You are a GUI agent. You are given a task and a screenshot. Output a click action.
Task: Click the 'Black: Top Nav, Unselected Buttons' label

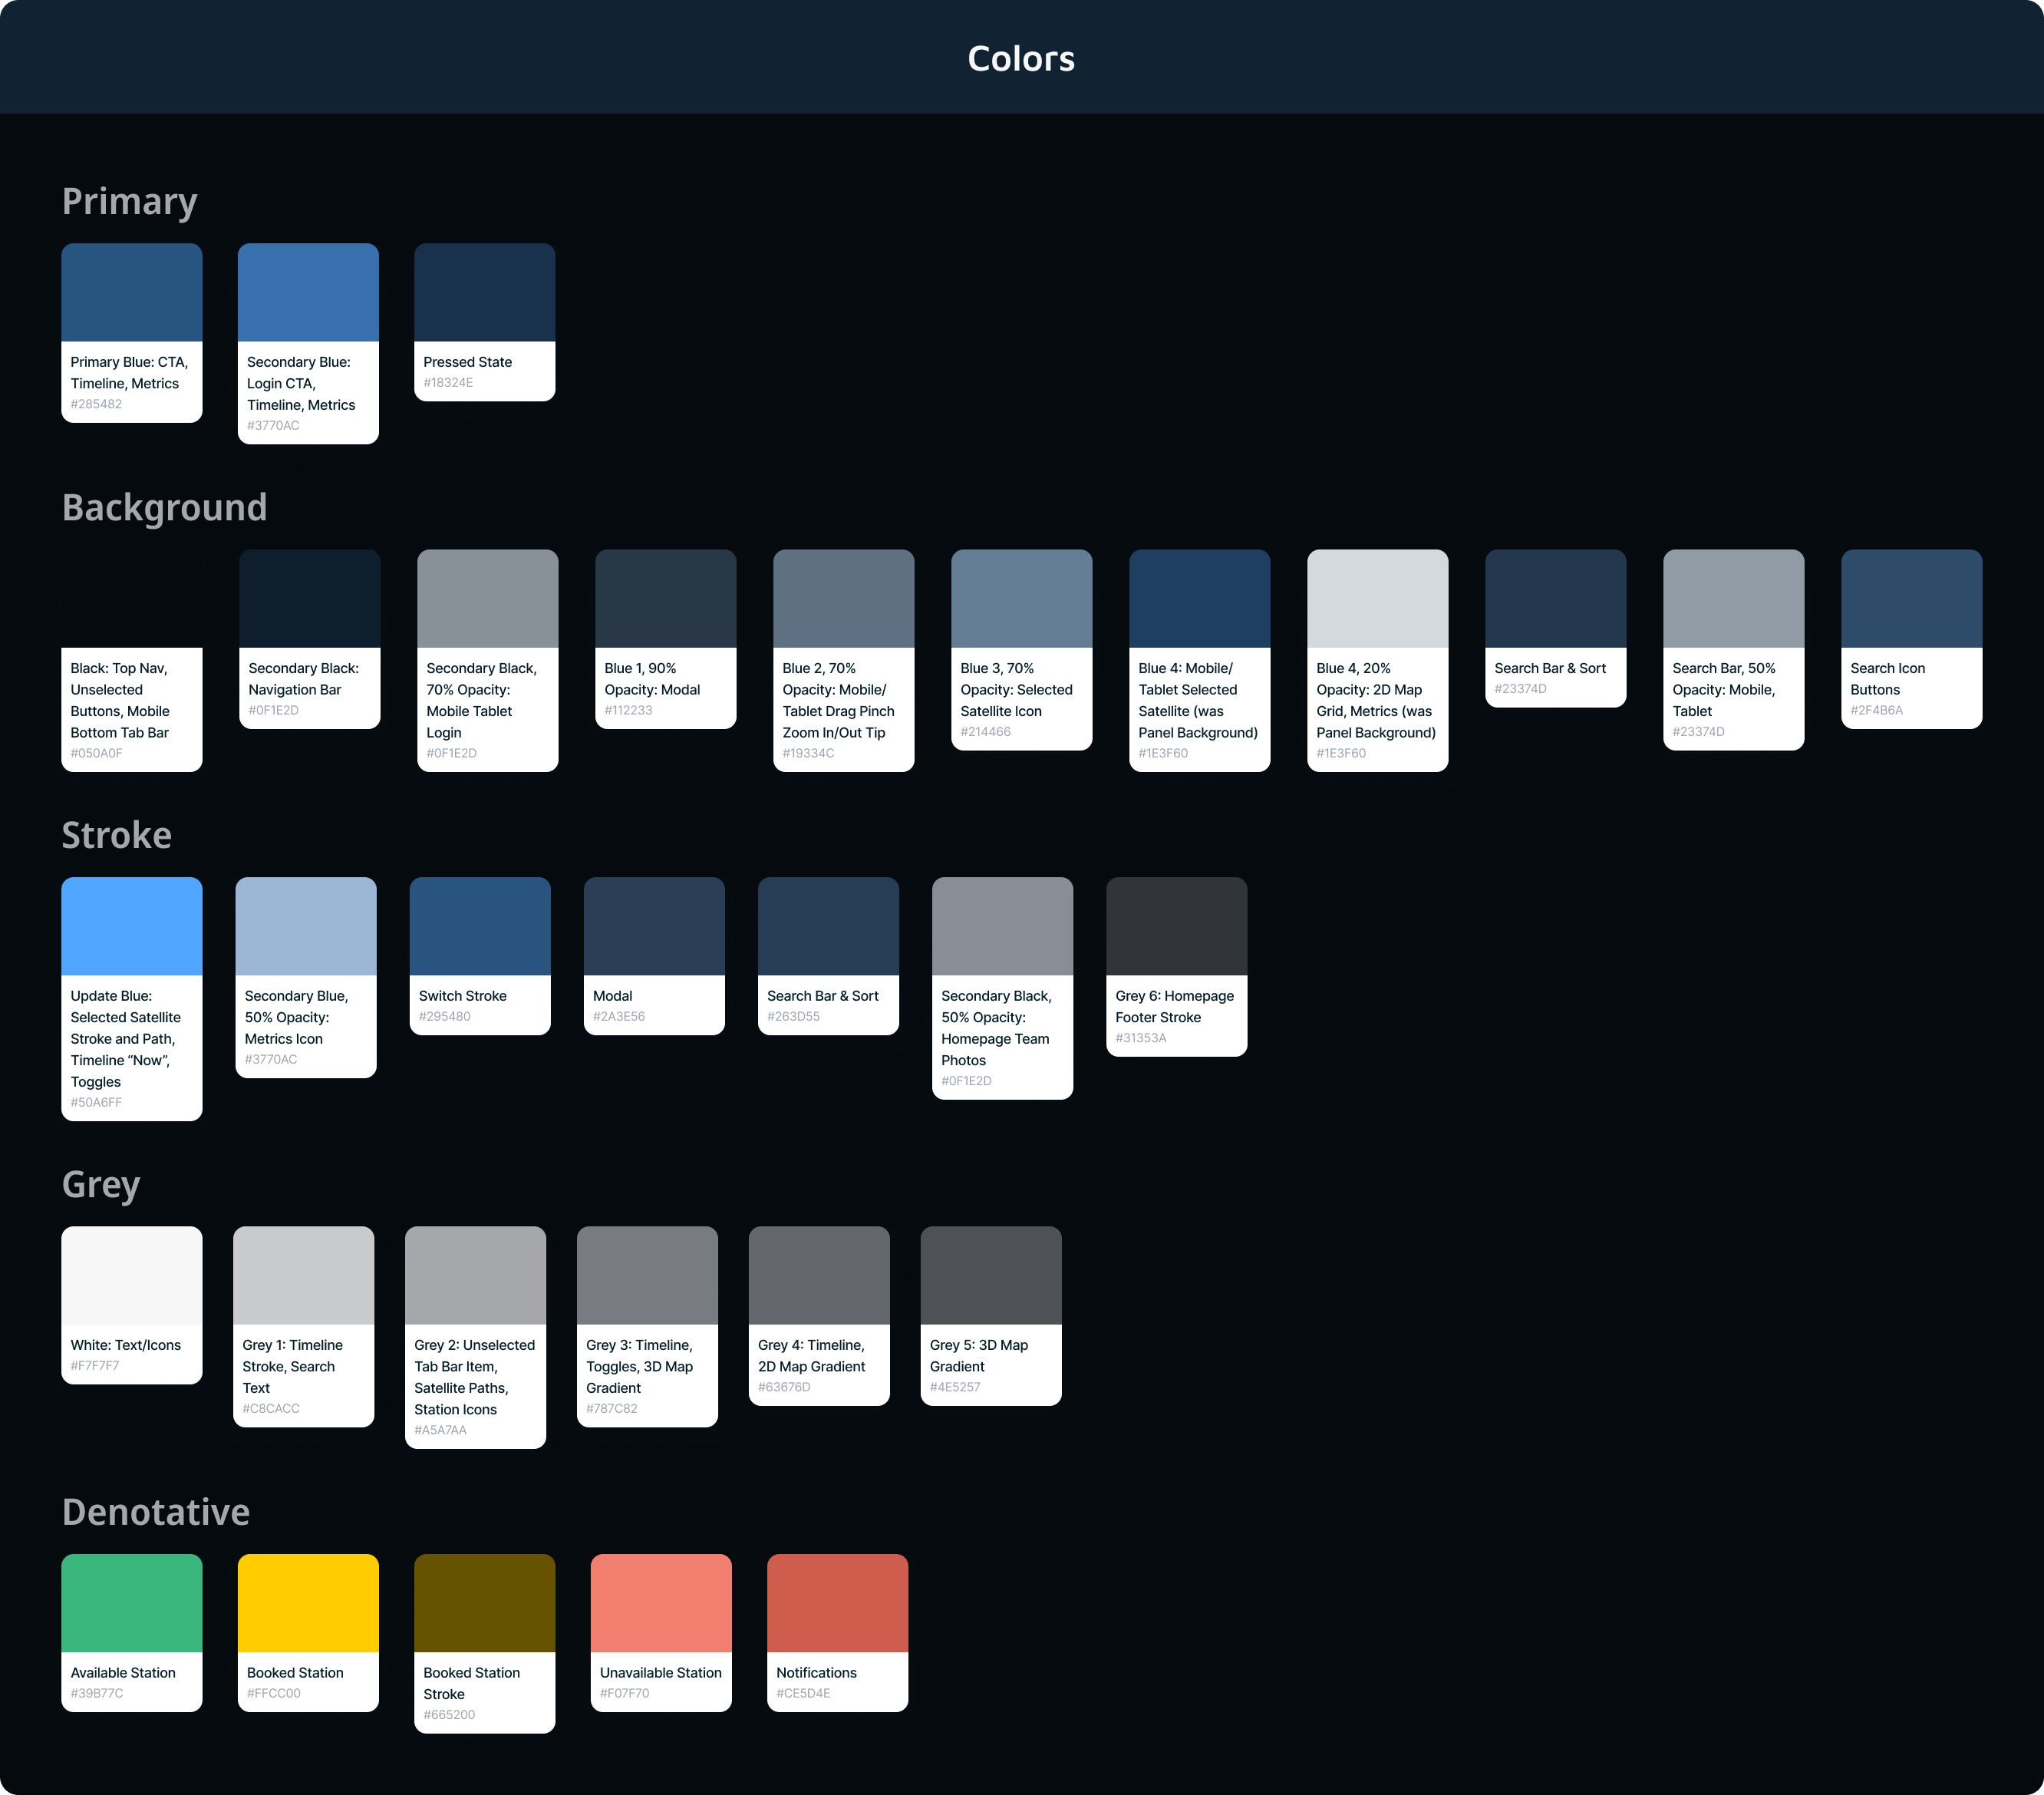point(120,700)
